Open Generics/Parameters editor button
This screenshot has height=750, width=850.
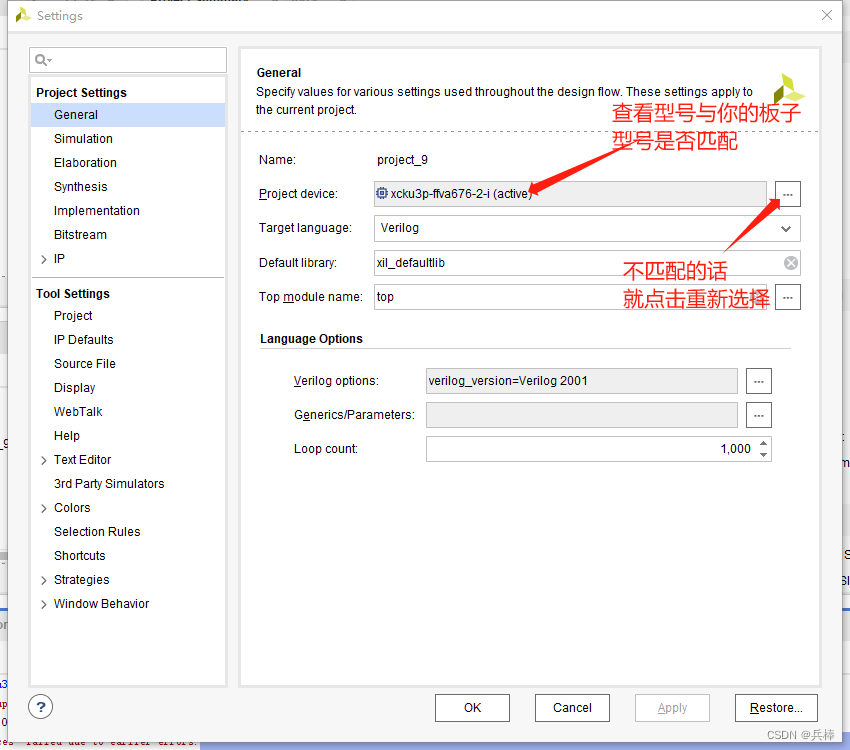tap(758, 415)
